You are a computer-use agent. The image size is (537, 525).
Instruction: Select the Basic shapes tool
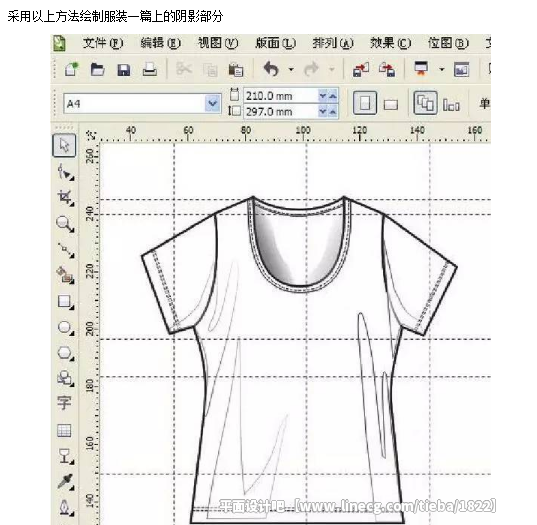coord(65,378)
